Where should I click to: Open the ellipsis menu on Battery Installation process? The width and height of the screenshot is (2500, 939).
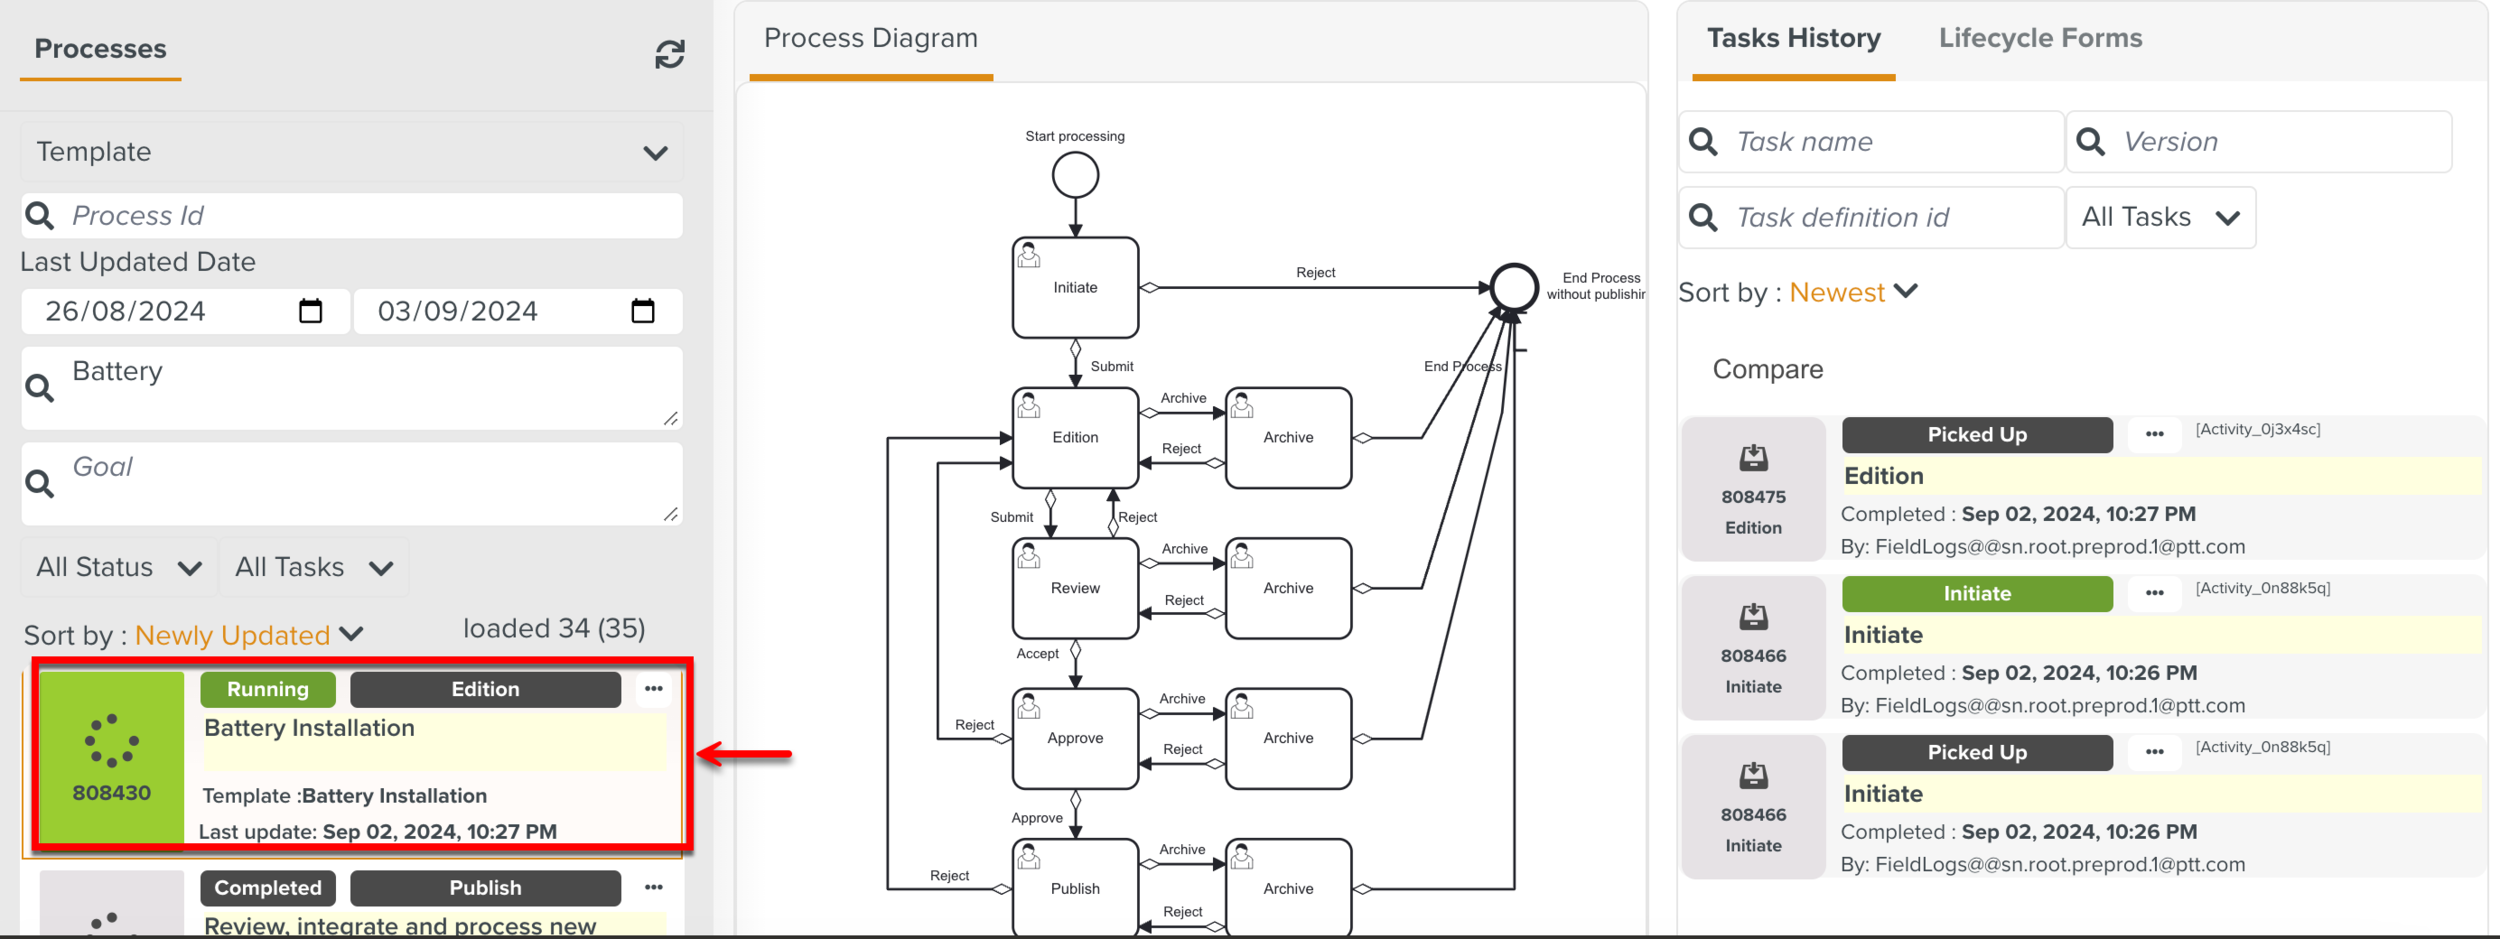(x=654, y=688)
